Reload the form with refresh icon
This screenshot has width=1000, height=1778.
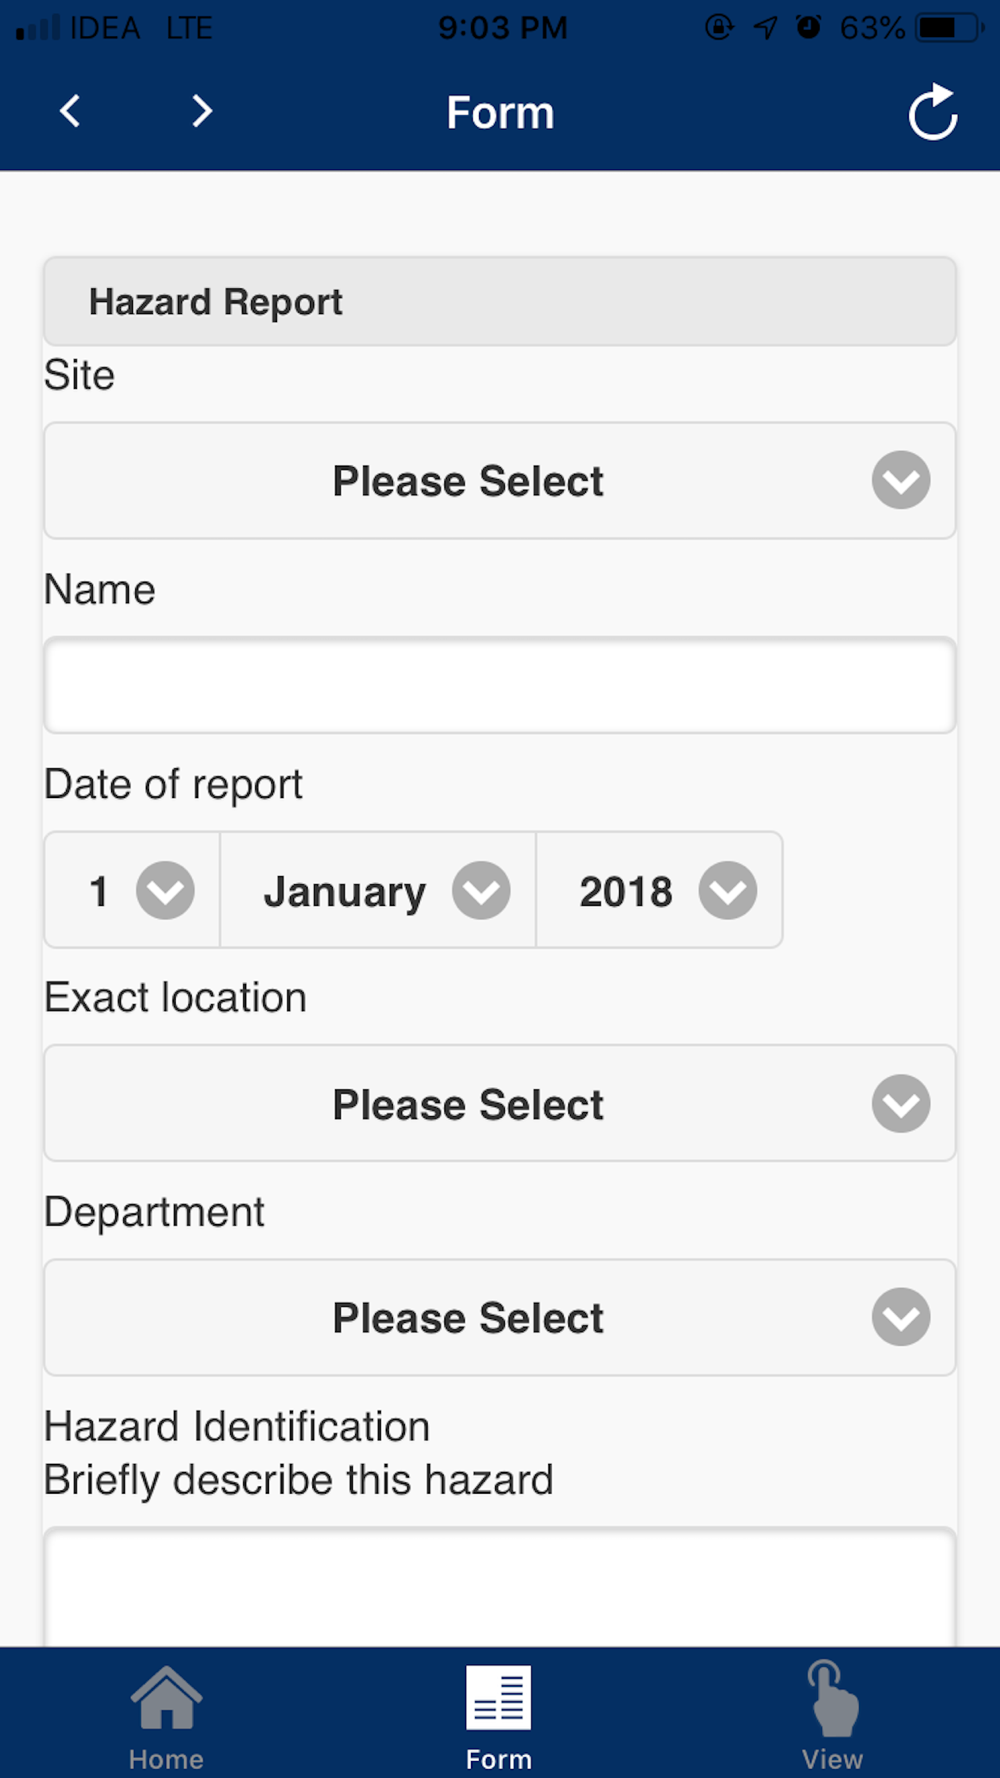tap(933, 112)
